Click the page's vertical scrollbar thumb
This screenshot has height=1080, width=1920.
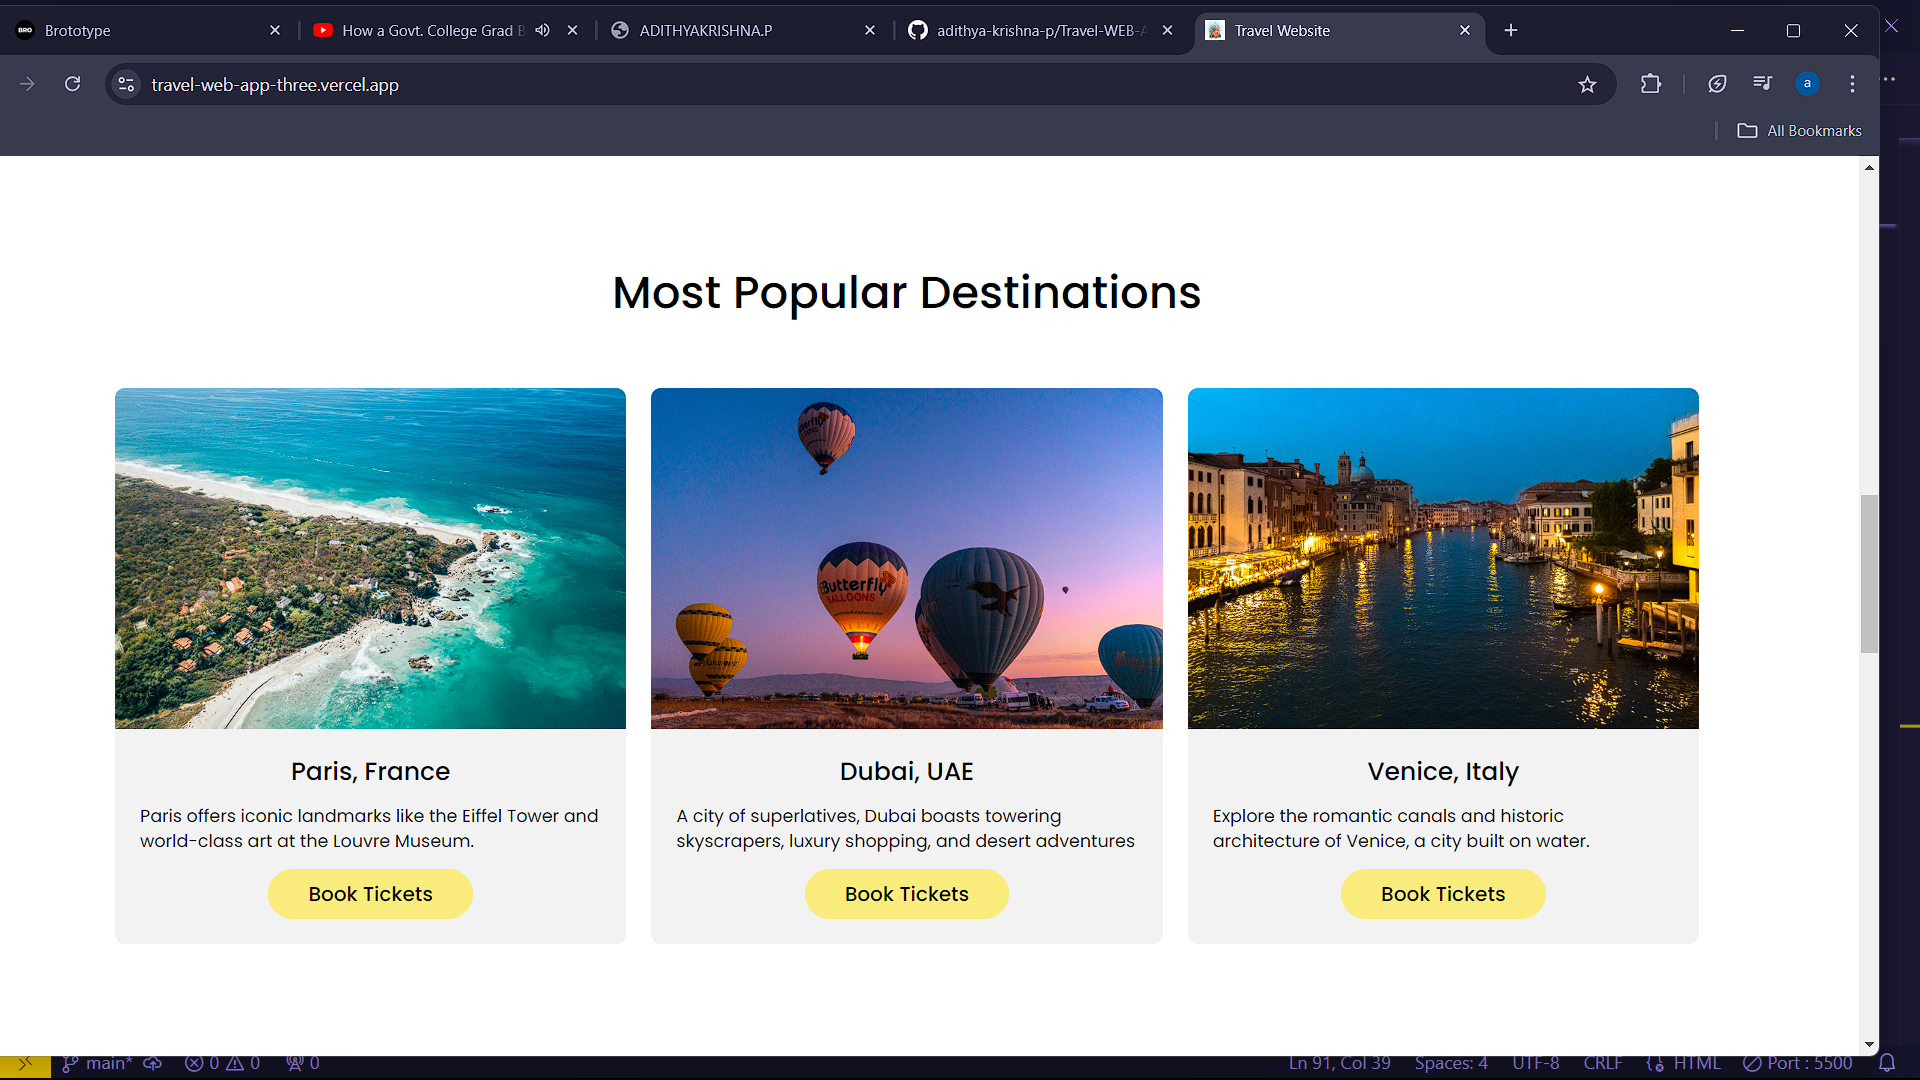1868,574
